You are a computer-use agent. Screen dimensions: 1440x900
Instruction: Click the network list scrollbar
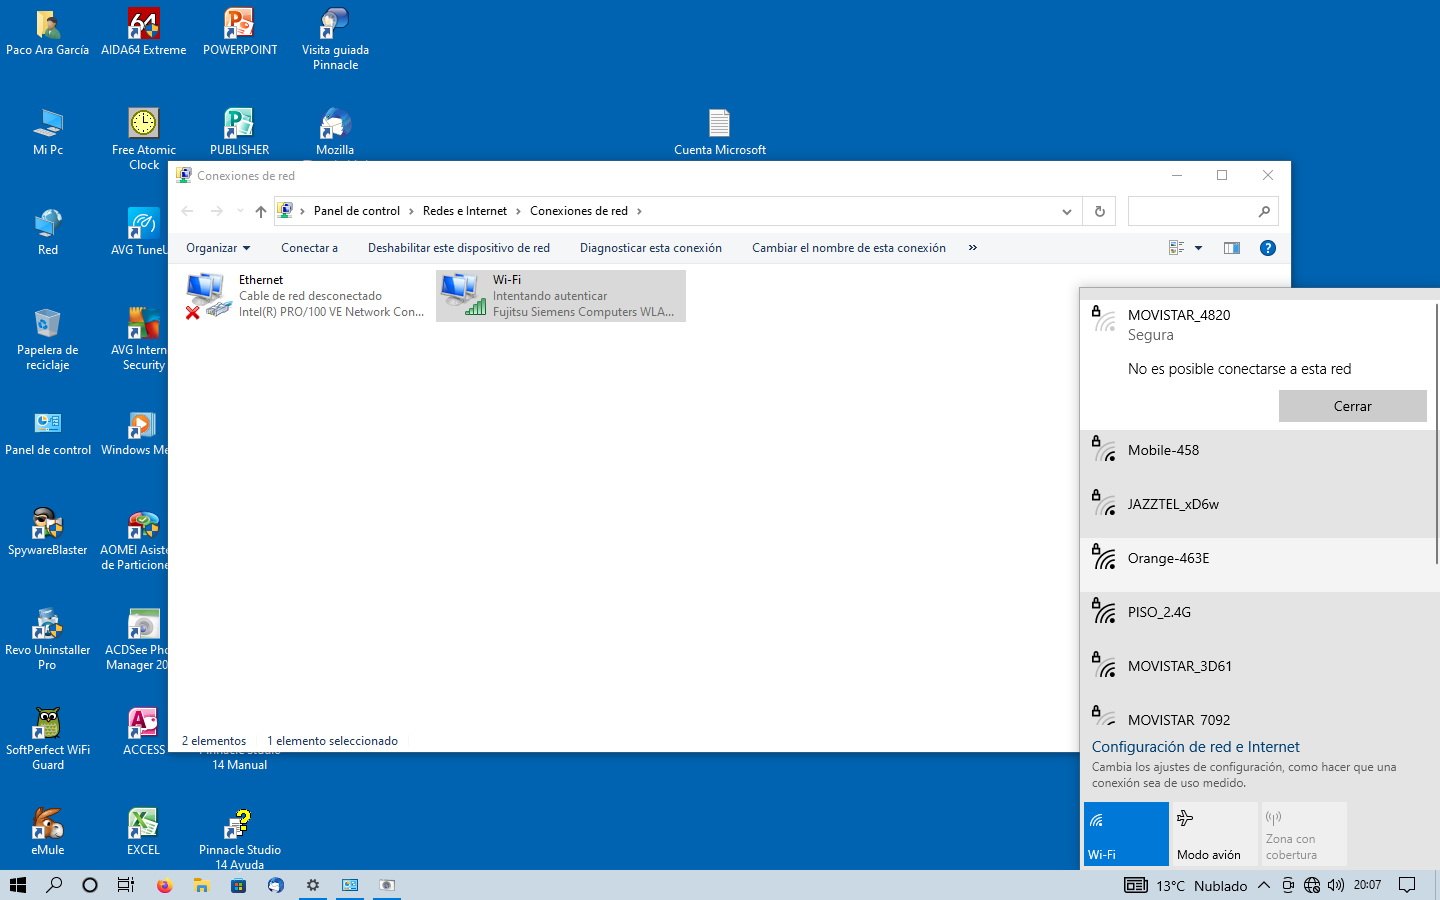[x=1437, y=432]
